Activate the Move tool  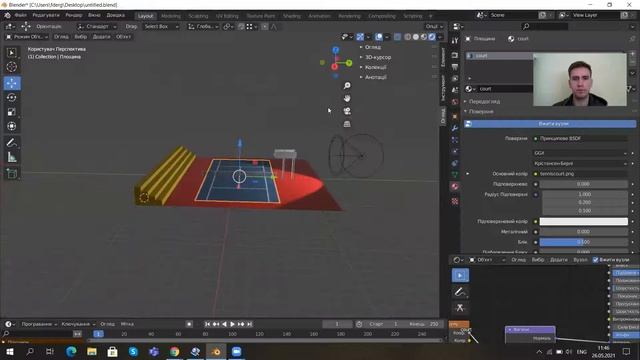[11, 83]
